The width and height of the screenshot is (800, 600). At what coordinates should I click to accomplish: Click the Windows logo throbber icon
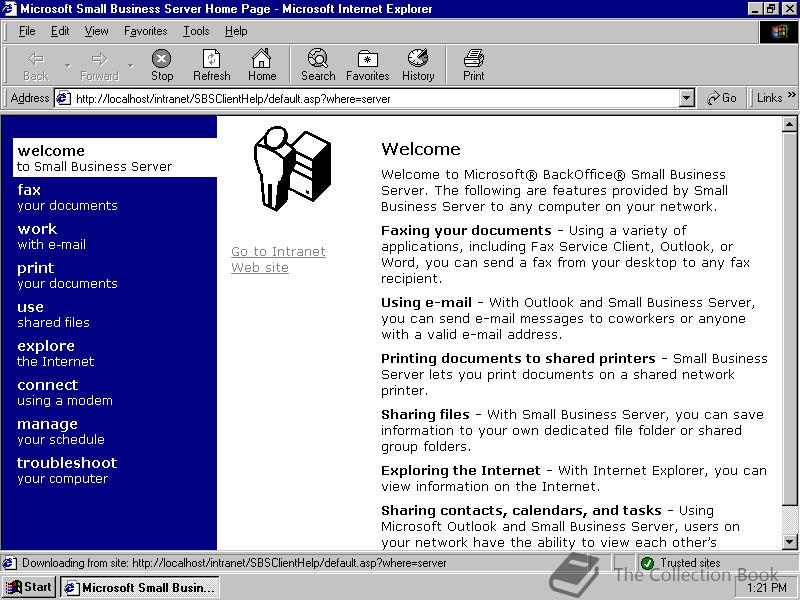click(779, 32)
